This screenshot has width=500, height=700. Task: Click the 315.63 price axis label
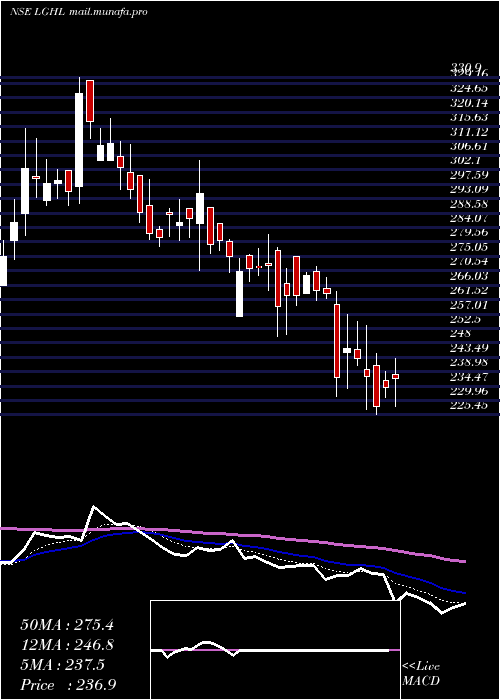tap(470, 117)
